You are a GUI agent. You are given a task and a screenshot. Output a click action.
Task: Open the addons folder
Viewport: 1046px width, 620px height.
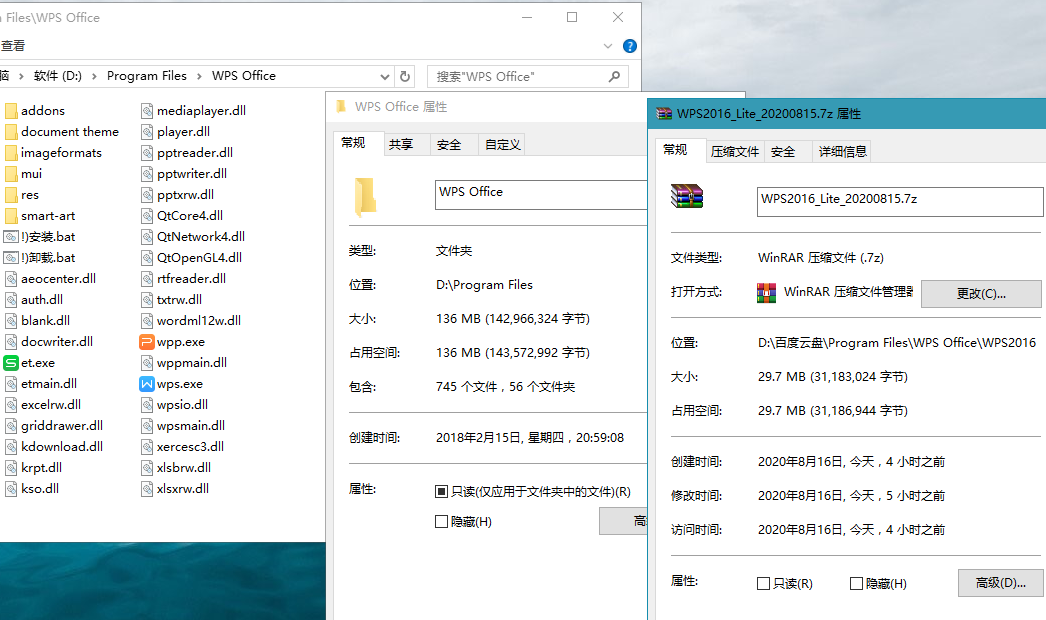42,111
